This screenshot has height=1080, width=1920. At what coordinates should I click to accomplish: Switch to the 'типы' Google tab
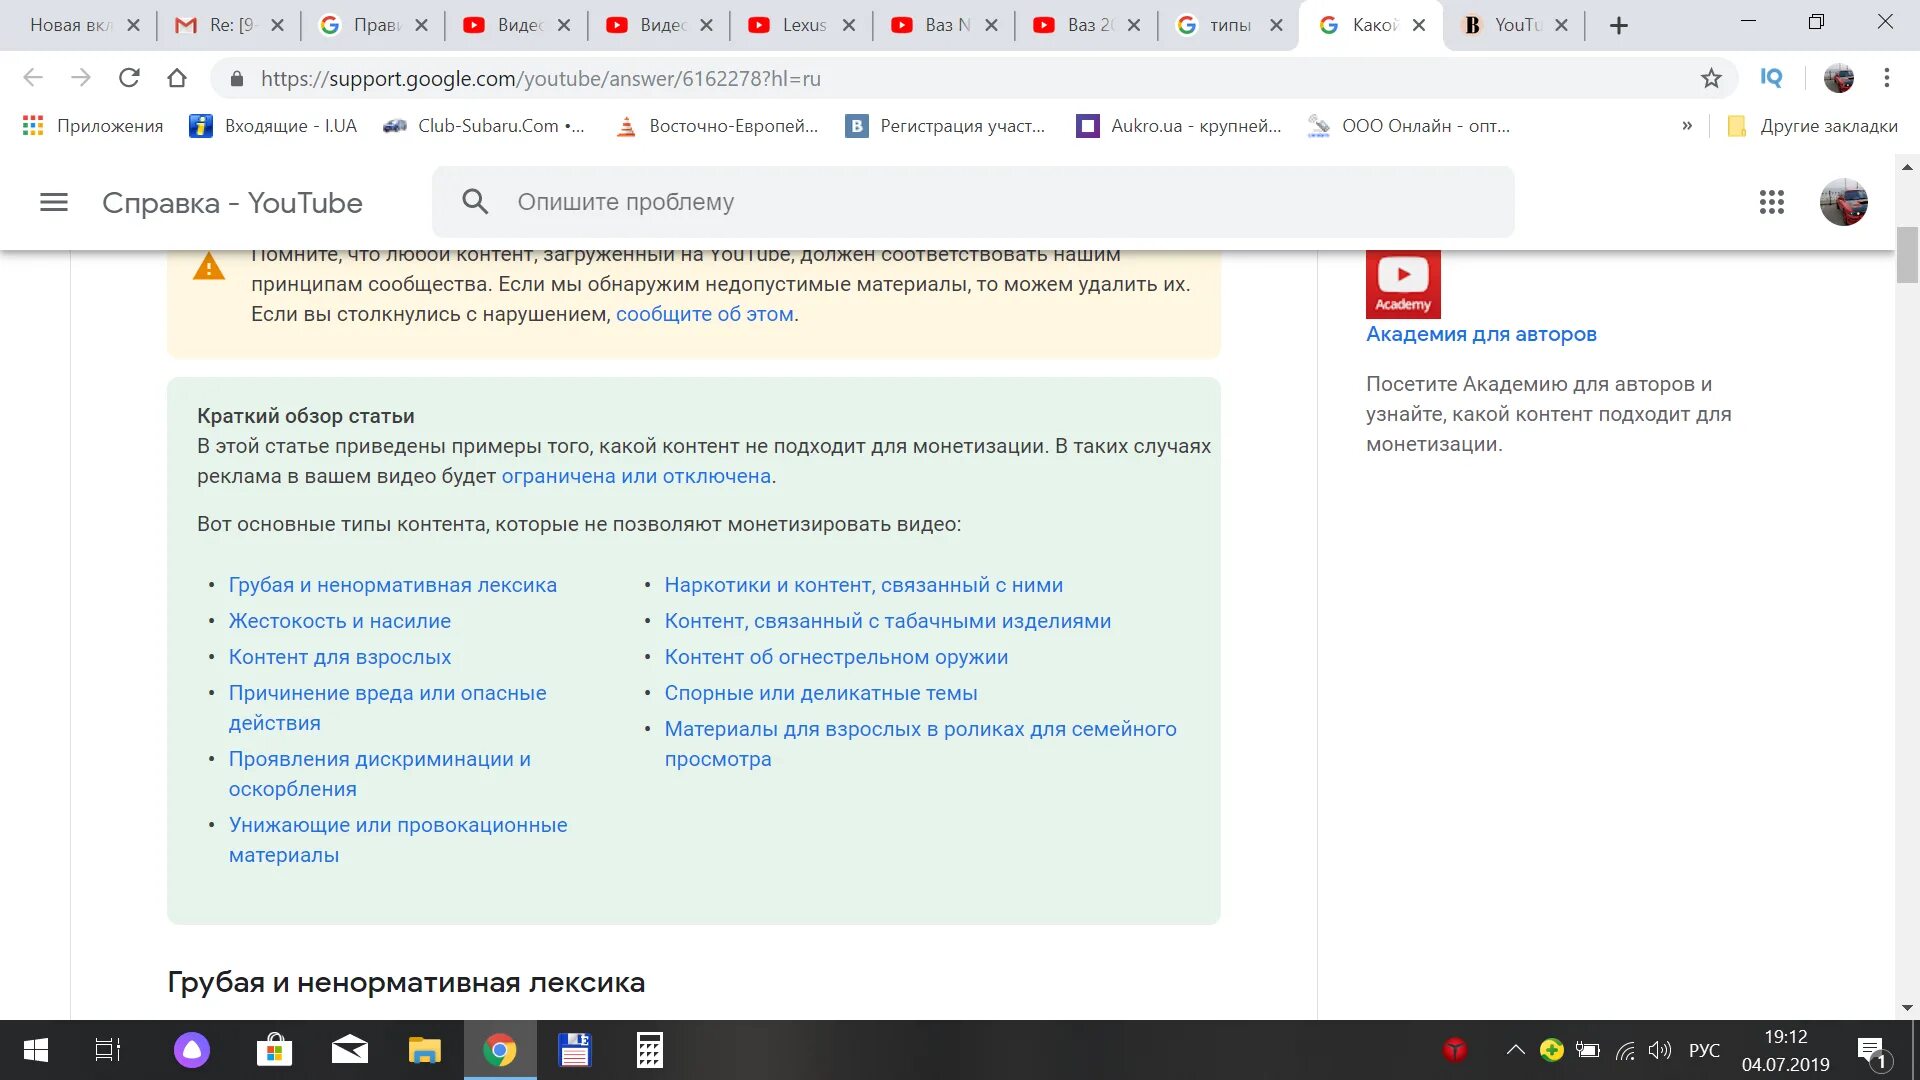click(1229, 25)
